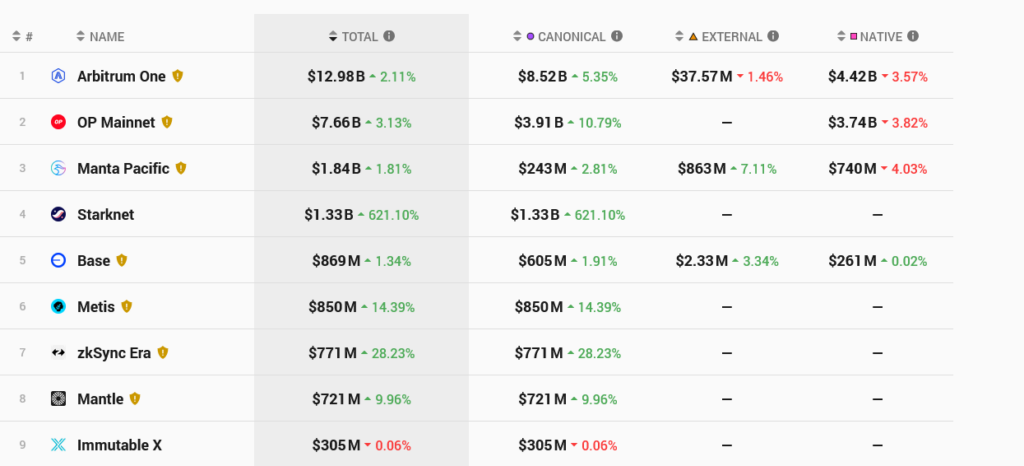Open the Arbitrum One project link
The width and height of the screenshot is (1024, 466).
point(121,76)
